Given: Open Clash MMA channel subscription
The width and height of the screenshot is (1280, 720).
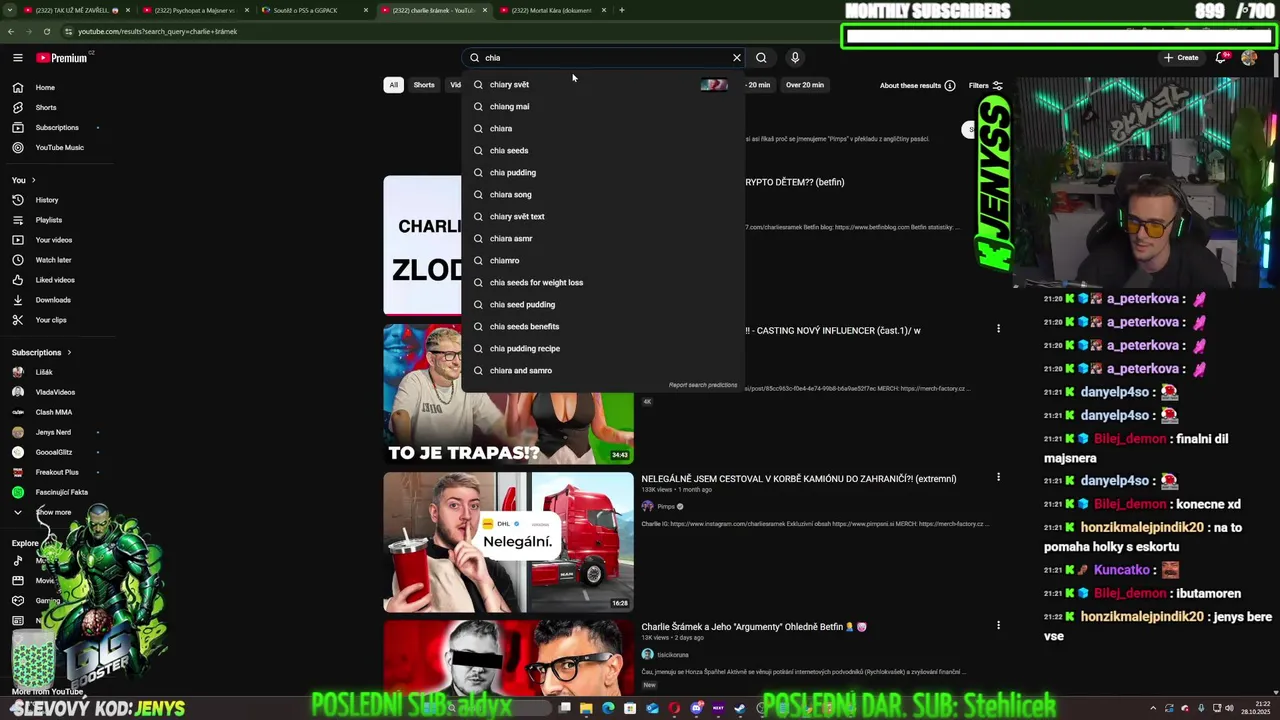Looking at the screenshot, I should tap(55, 412).
